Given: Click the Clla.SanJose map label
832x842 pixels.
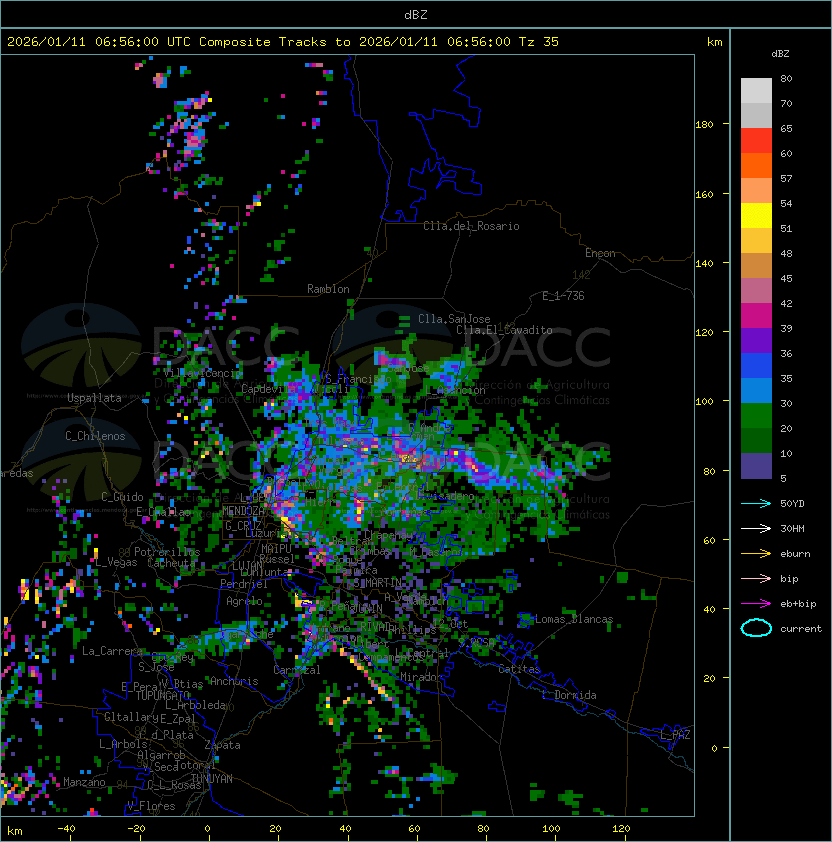Looking at the screenshot, I should click(454, 319).
